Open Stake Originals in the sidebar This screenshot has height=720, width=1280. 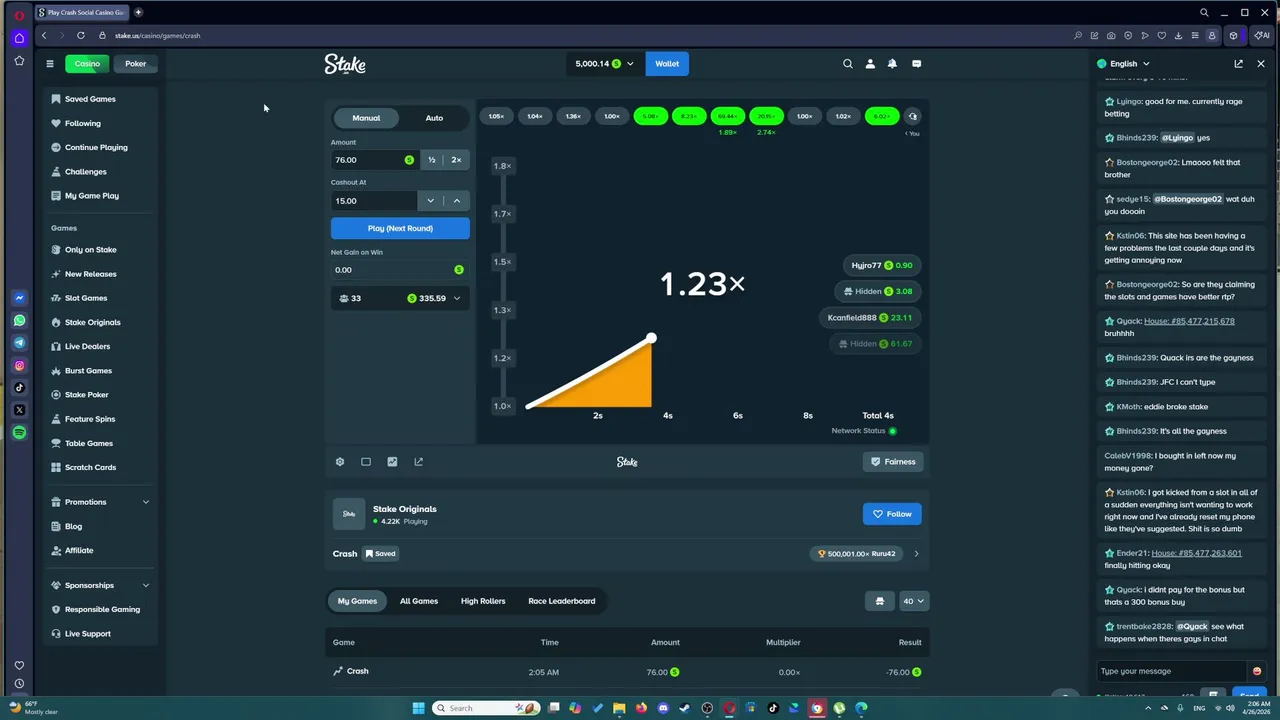(x=92, y=322)
